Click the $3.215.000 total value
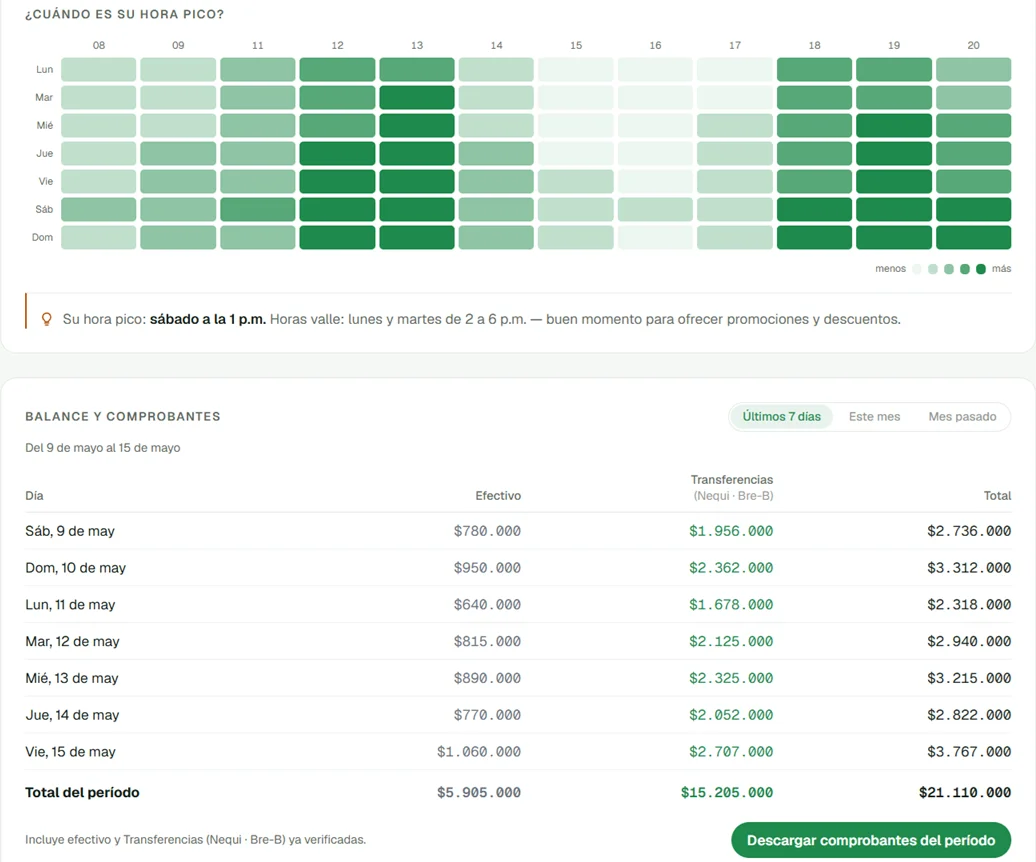The height and width of the screenshot is (862, 1036). [x=969, y=678]
